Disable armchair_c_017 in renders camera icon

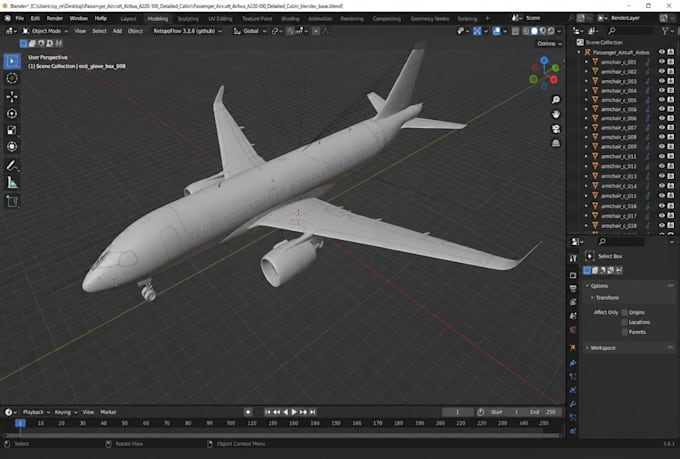pyautogui.click(x=670, y=216)
